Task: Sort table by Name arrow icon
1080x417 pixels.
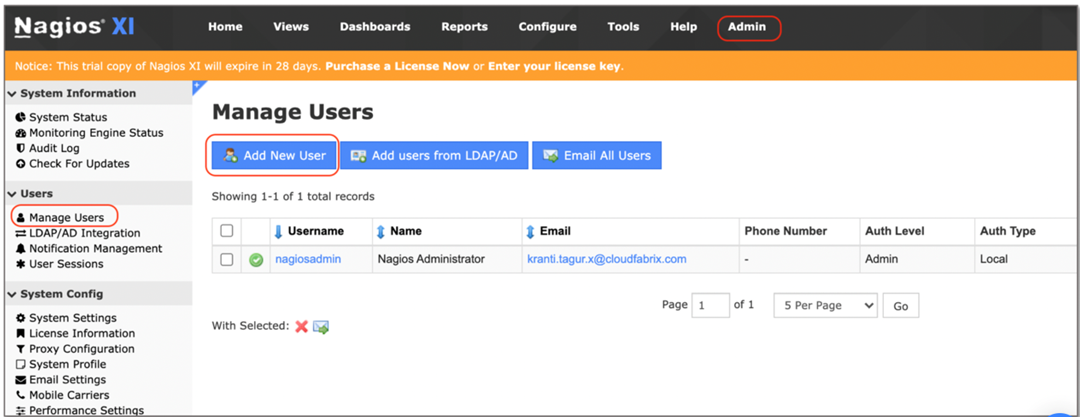Action: pos(380,231)
